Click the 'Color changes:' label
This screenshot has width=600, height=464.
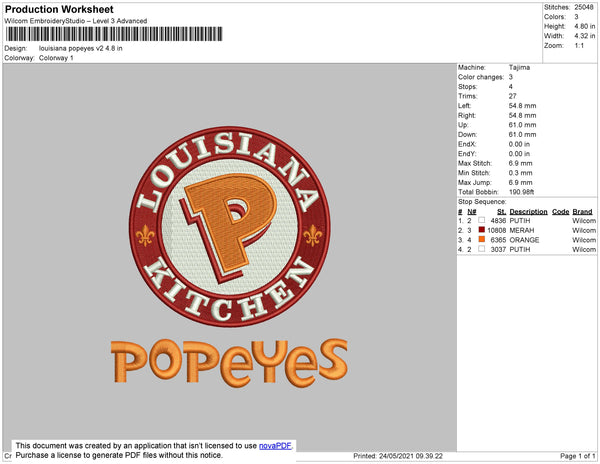point(481,77)
